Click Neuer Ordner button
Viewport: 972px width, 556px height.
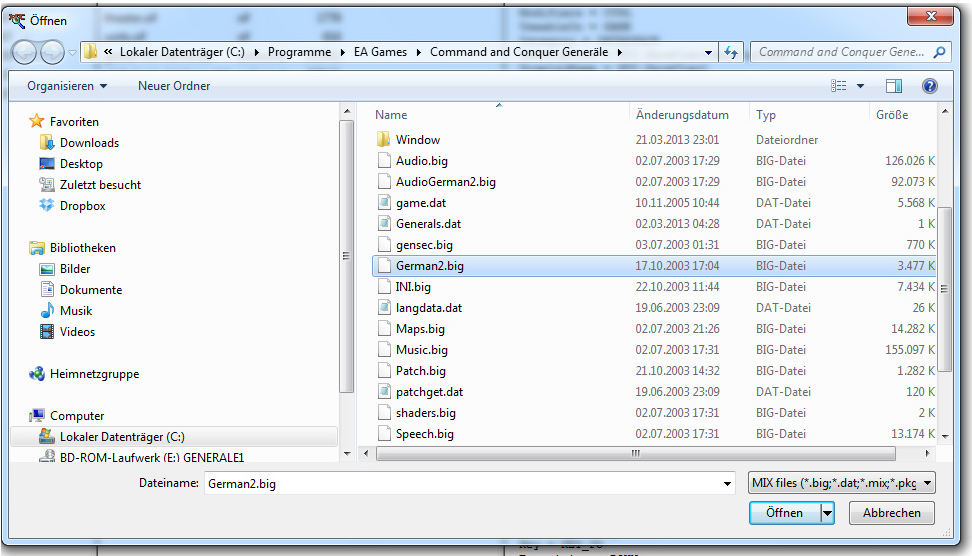pos(174,86)
